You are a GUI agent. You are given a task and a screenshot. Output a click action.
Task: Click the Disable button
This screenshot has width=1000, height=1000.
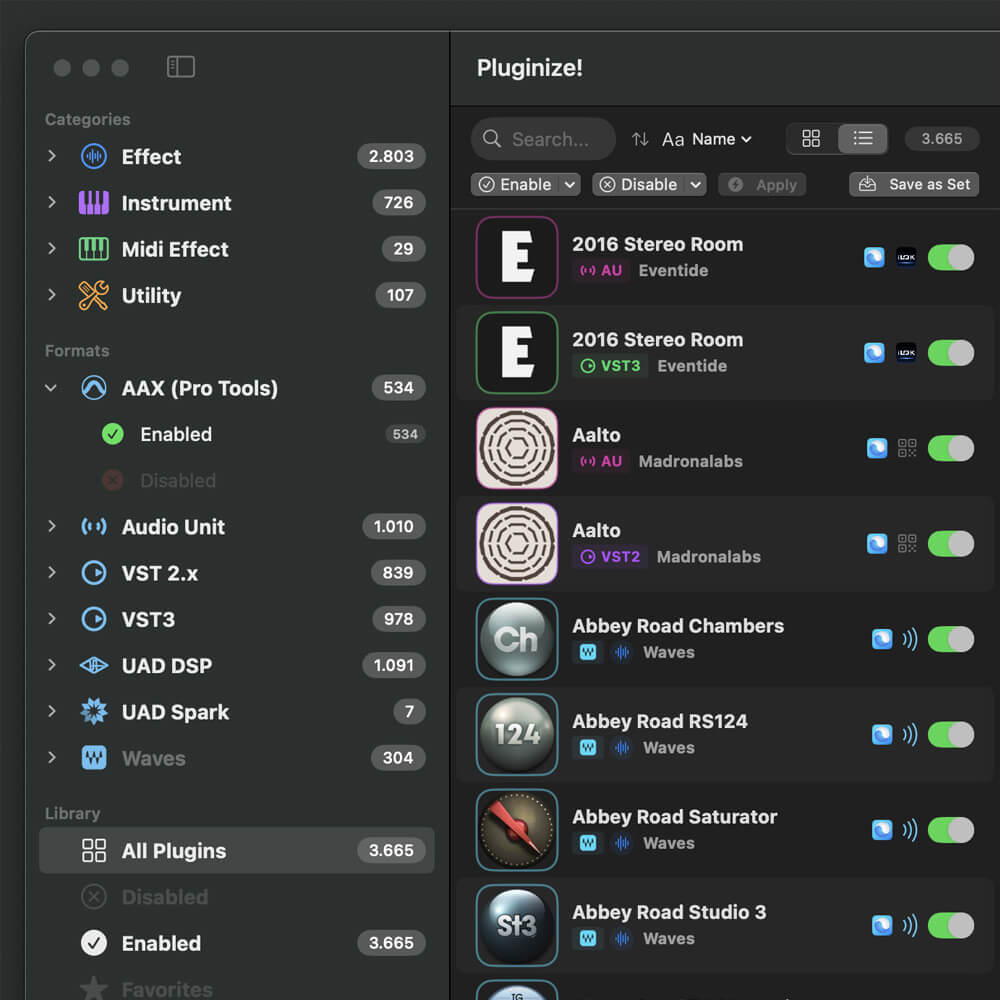[640, 185]
